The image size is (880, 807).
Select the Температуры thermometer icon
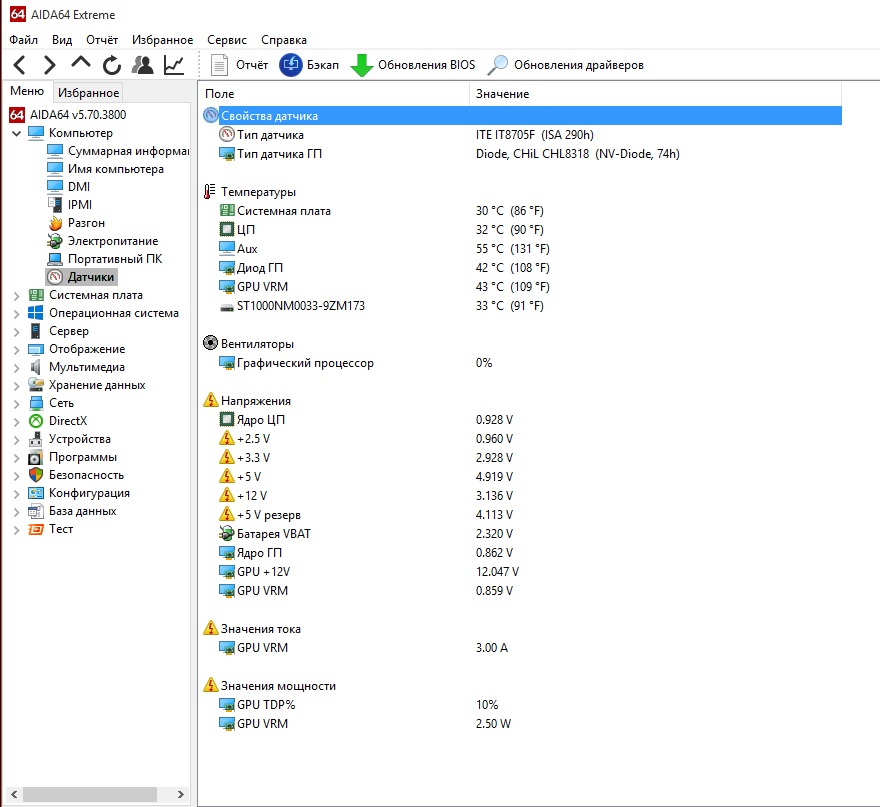210,191
